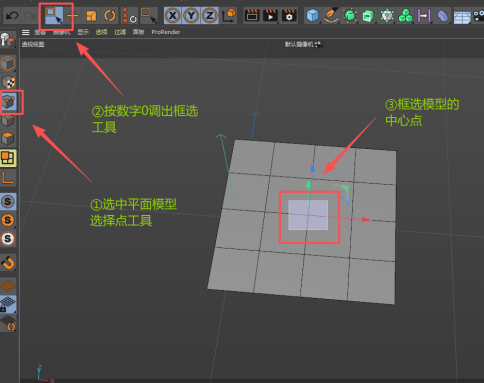Toggle the Locked Workplane grid with padlock
The height and width of the screenshot is (383, 484).
[8, 304]
